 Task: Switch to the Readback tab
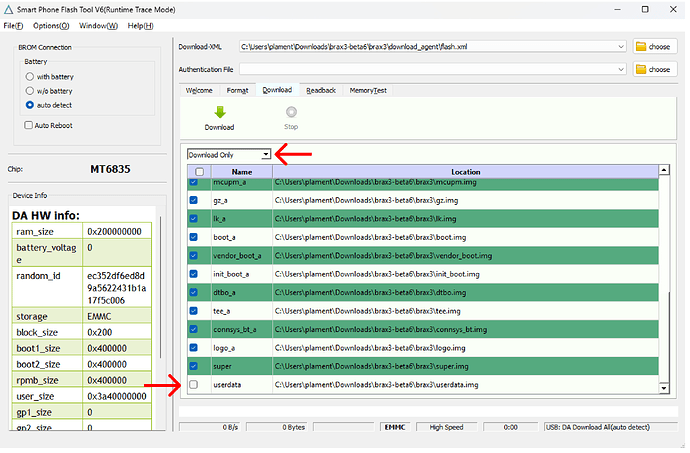(321, 91)
